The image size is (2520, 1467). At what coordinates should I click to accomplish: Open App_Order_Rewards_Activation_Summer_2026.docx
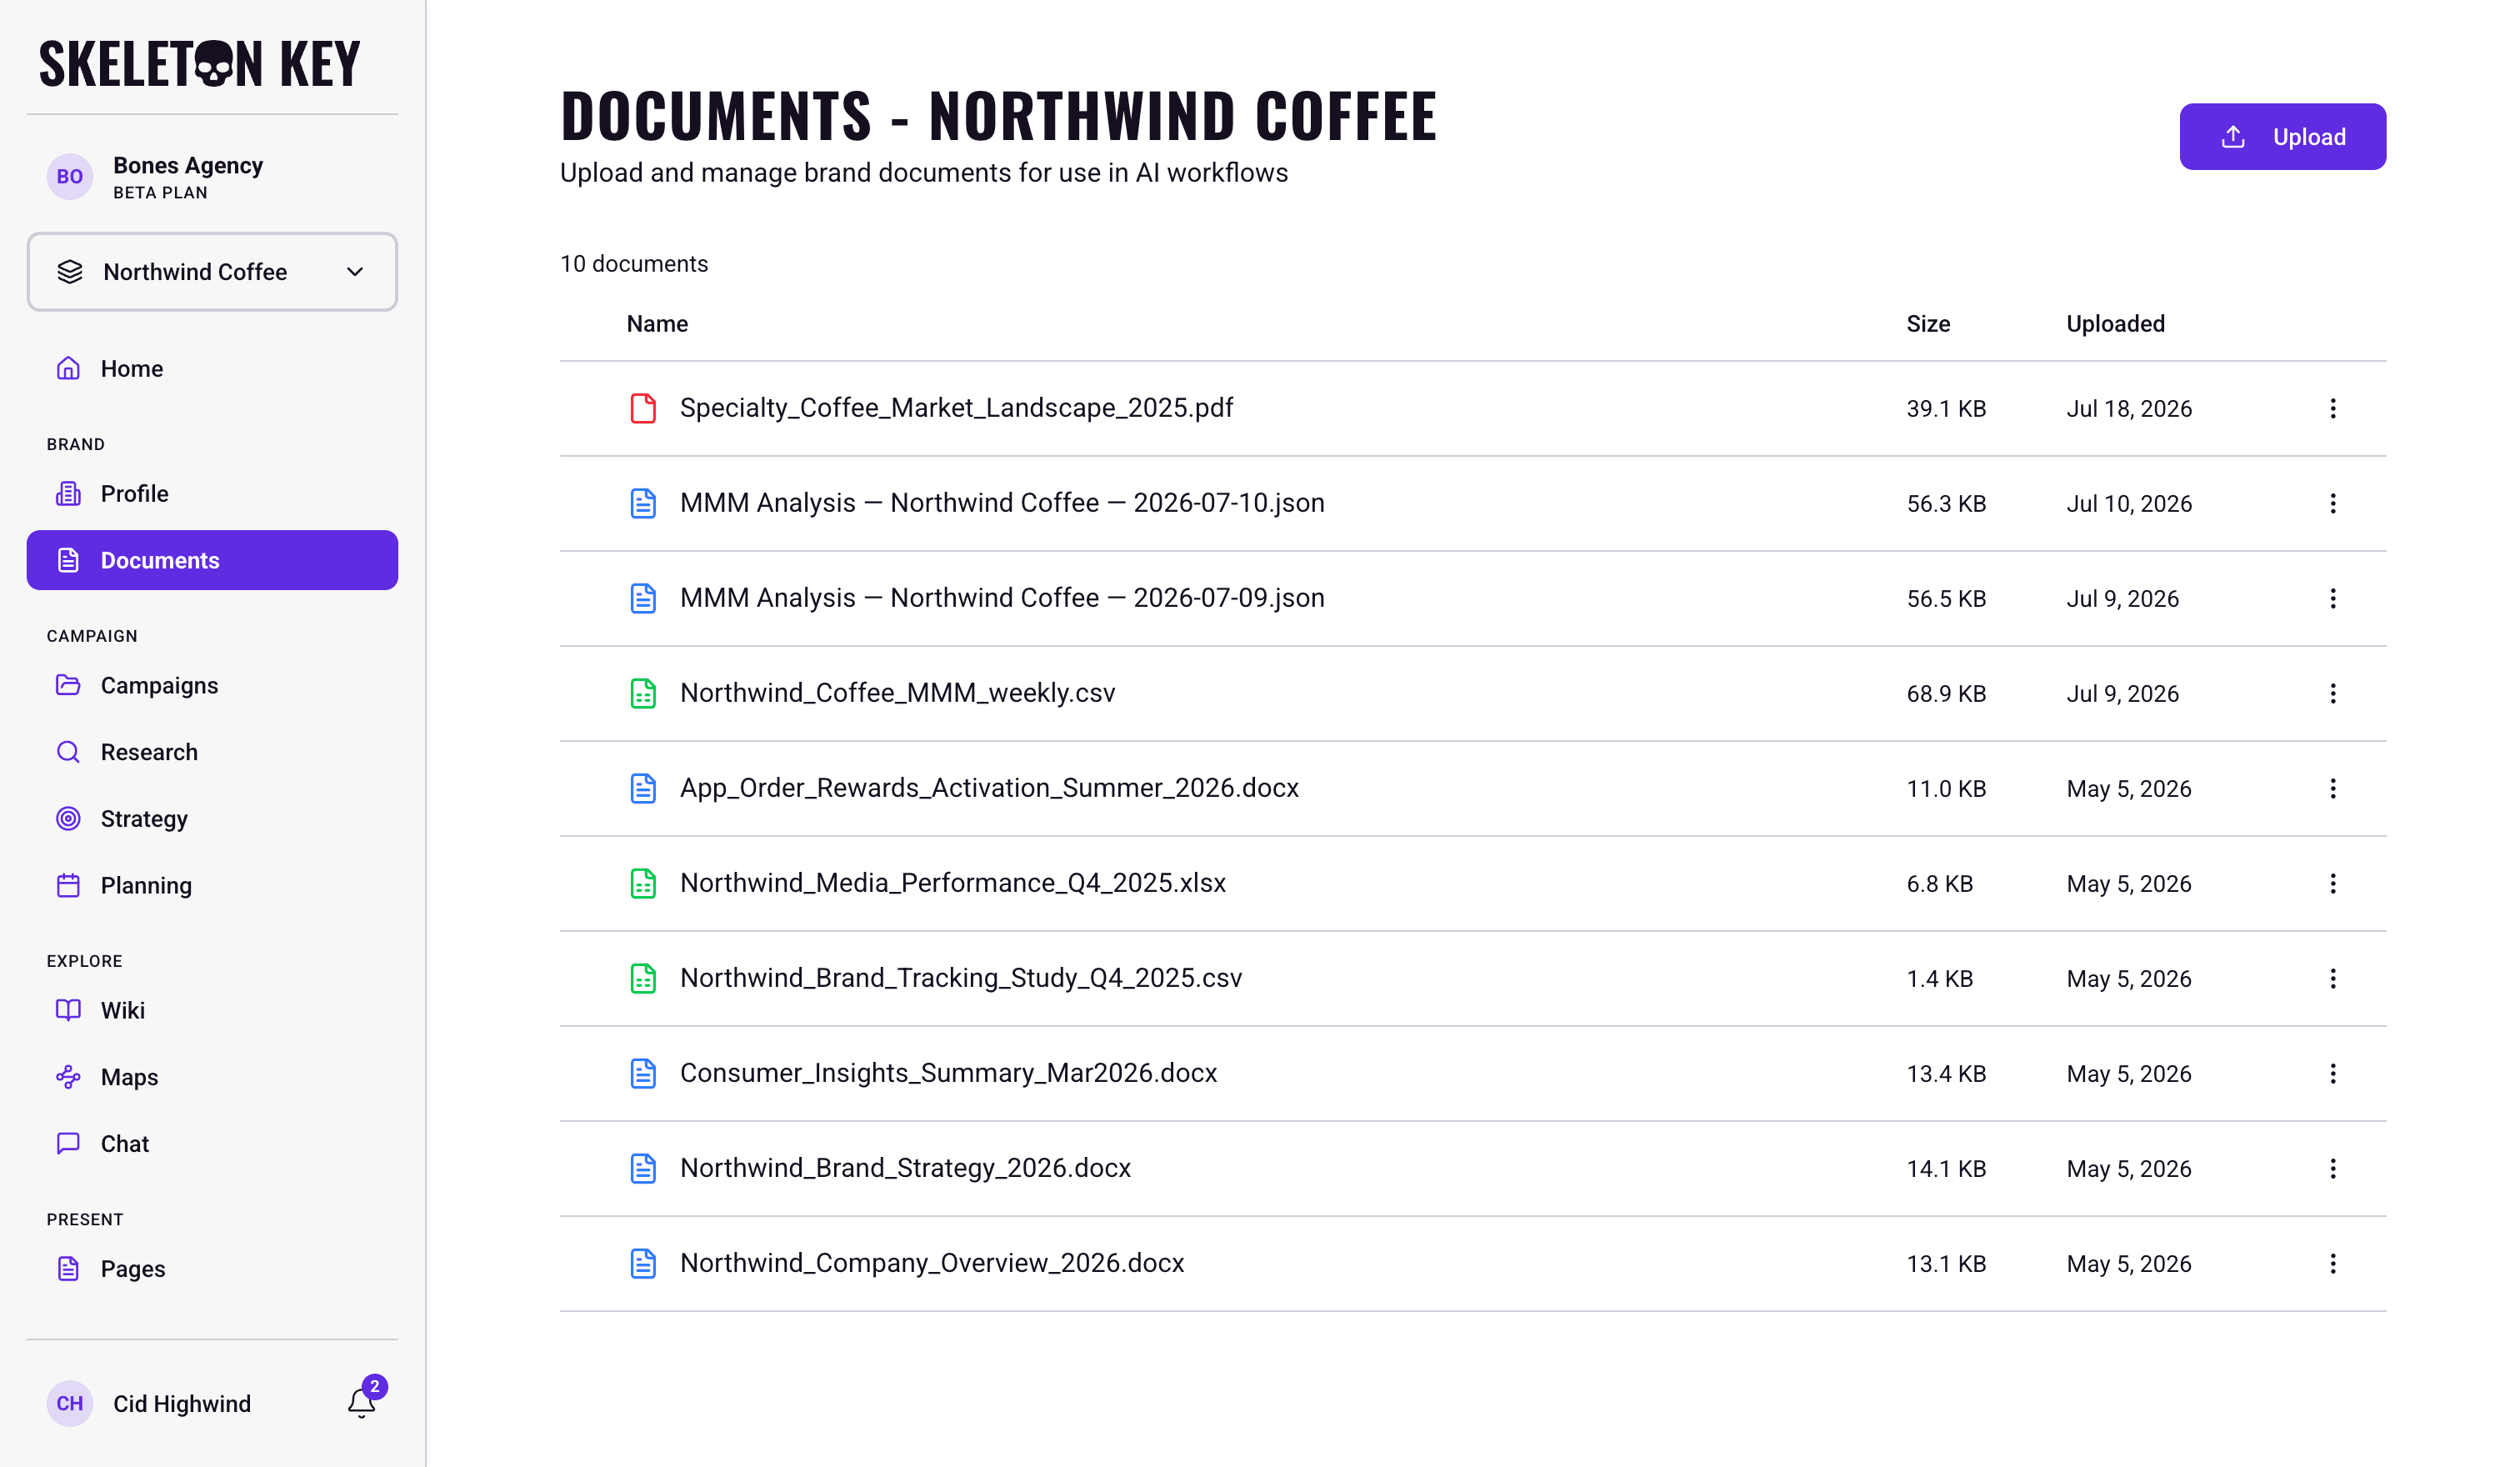[x=989, y=788]
